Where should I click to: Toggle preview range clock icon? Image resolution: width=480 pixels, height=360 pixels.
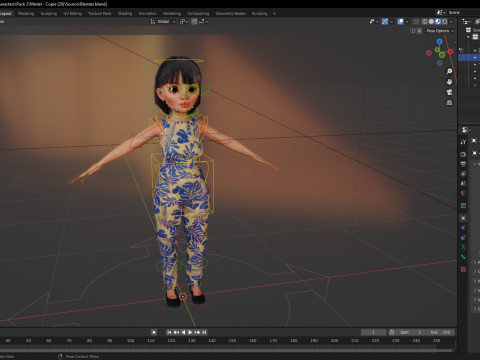(392, 332)
